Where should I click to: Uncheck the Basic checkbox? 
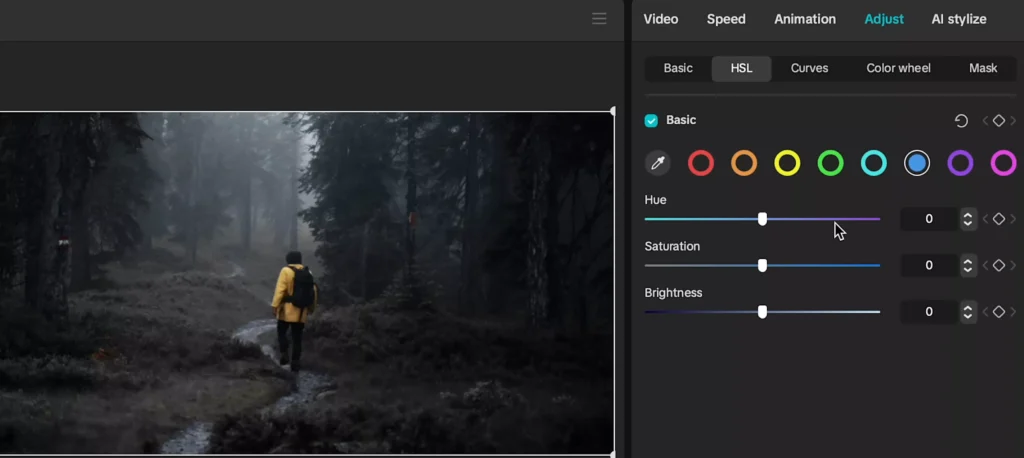652,121
